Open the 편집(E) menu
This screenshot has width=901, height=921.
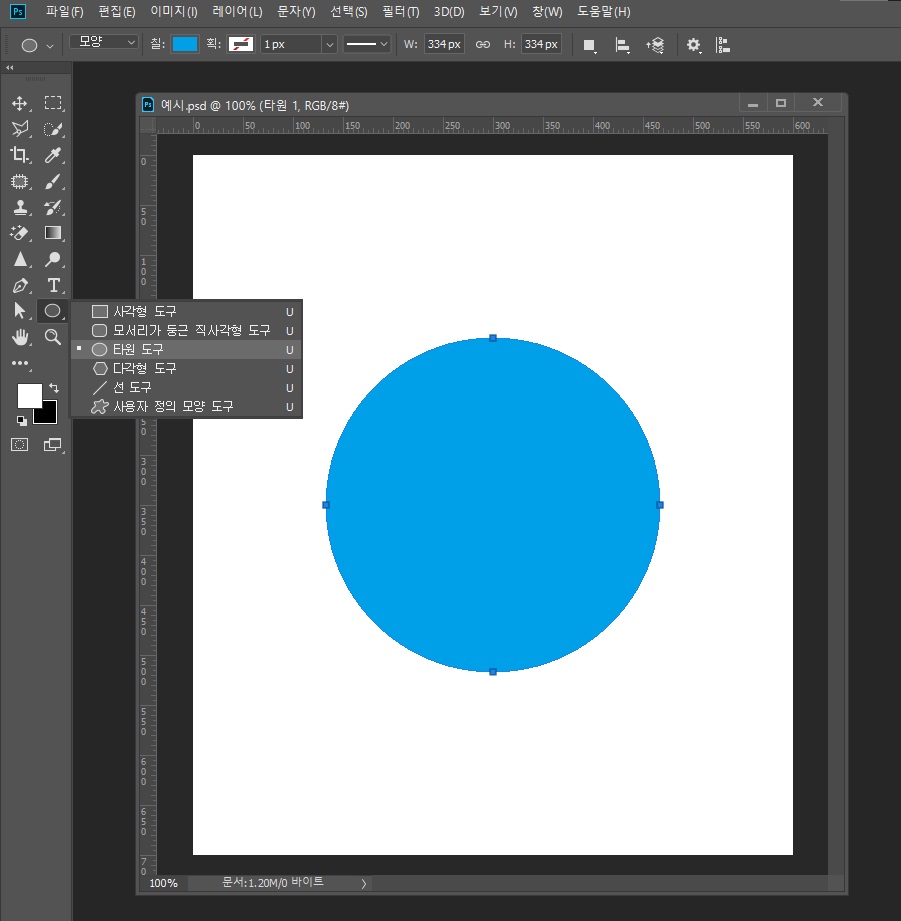click(116, 12)
